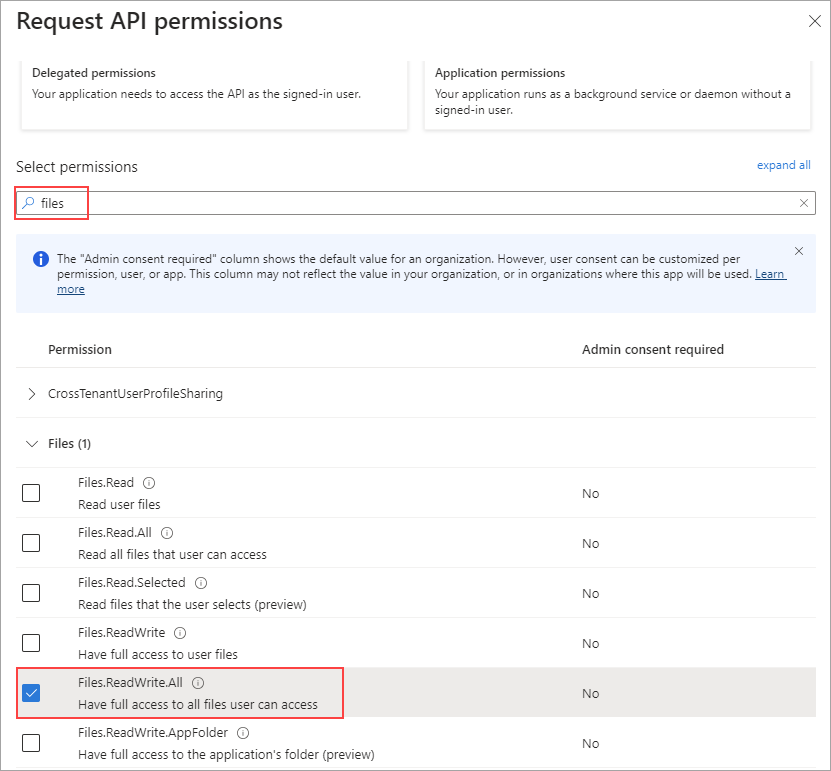This screenshot has width=831, height=771.
Task: Enable the Files.Read.Selected permission
Action: click(30, 592)
